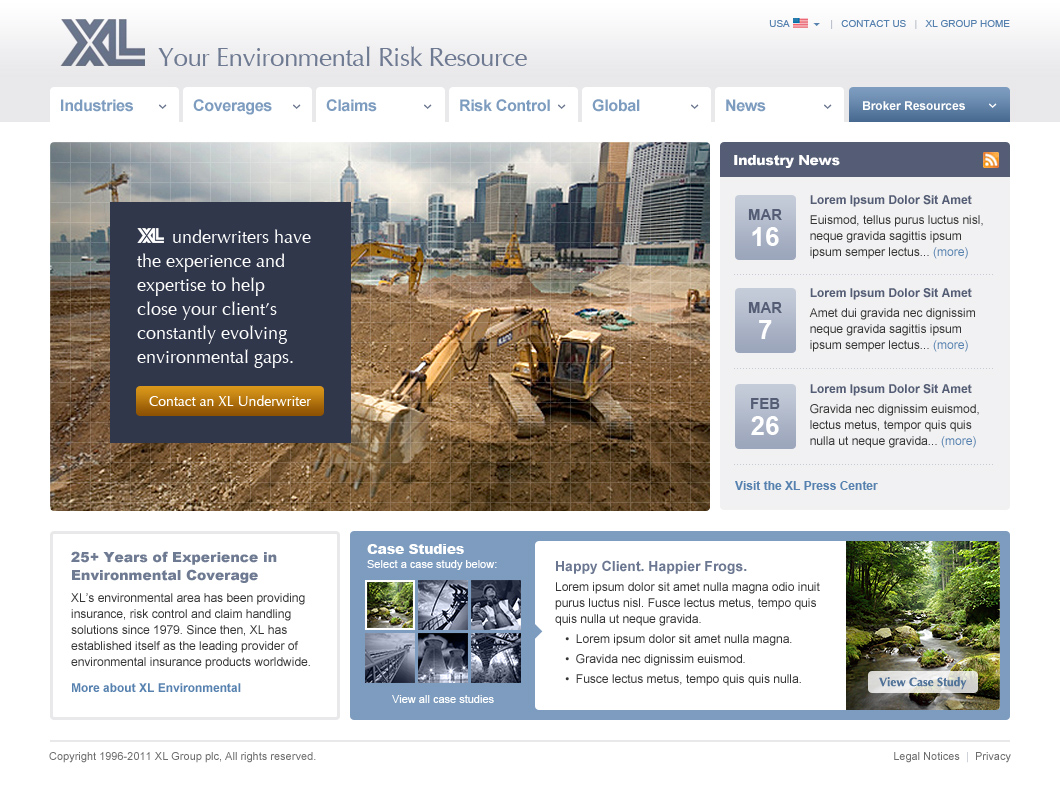
Task: Open the Privacy footer link
Action: point(992,756)
